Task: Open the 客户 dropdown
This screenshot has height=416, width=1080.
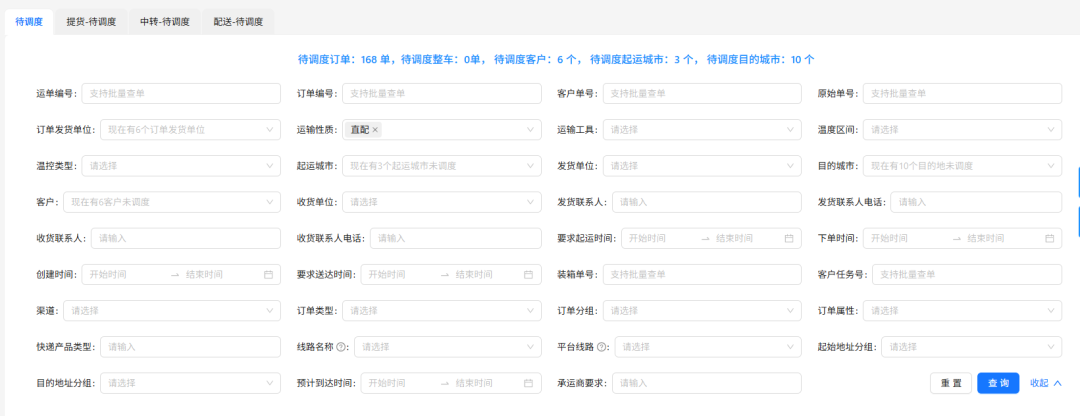Action: click(172, 202)
